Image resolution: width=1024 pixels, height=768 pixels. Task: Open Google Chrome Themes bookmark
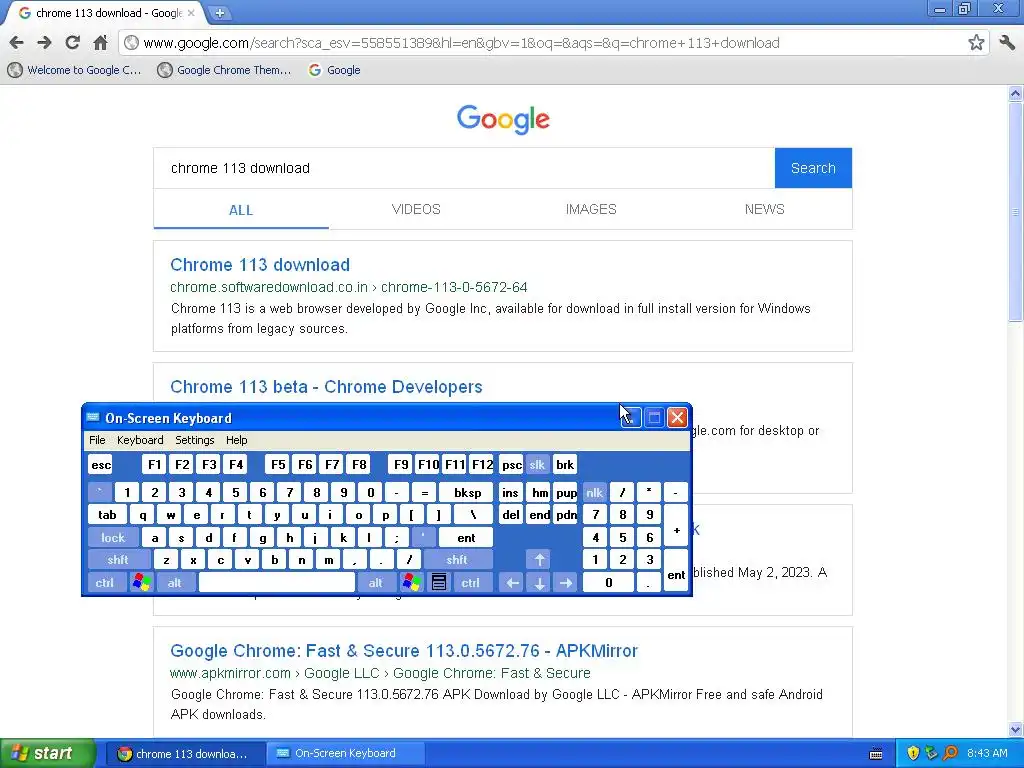click(x=224, y=70)
